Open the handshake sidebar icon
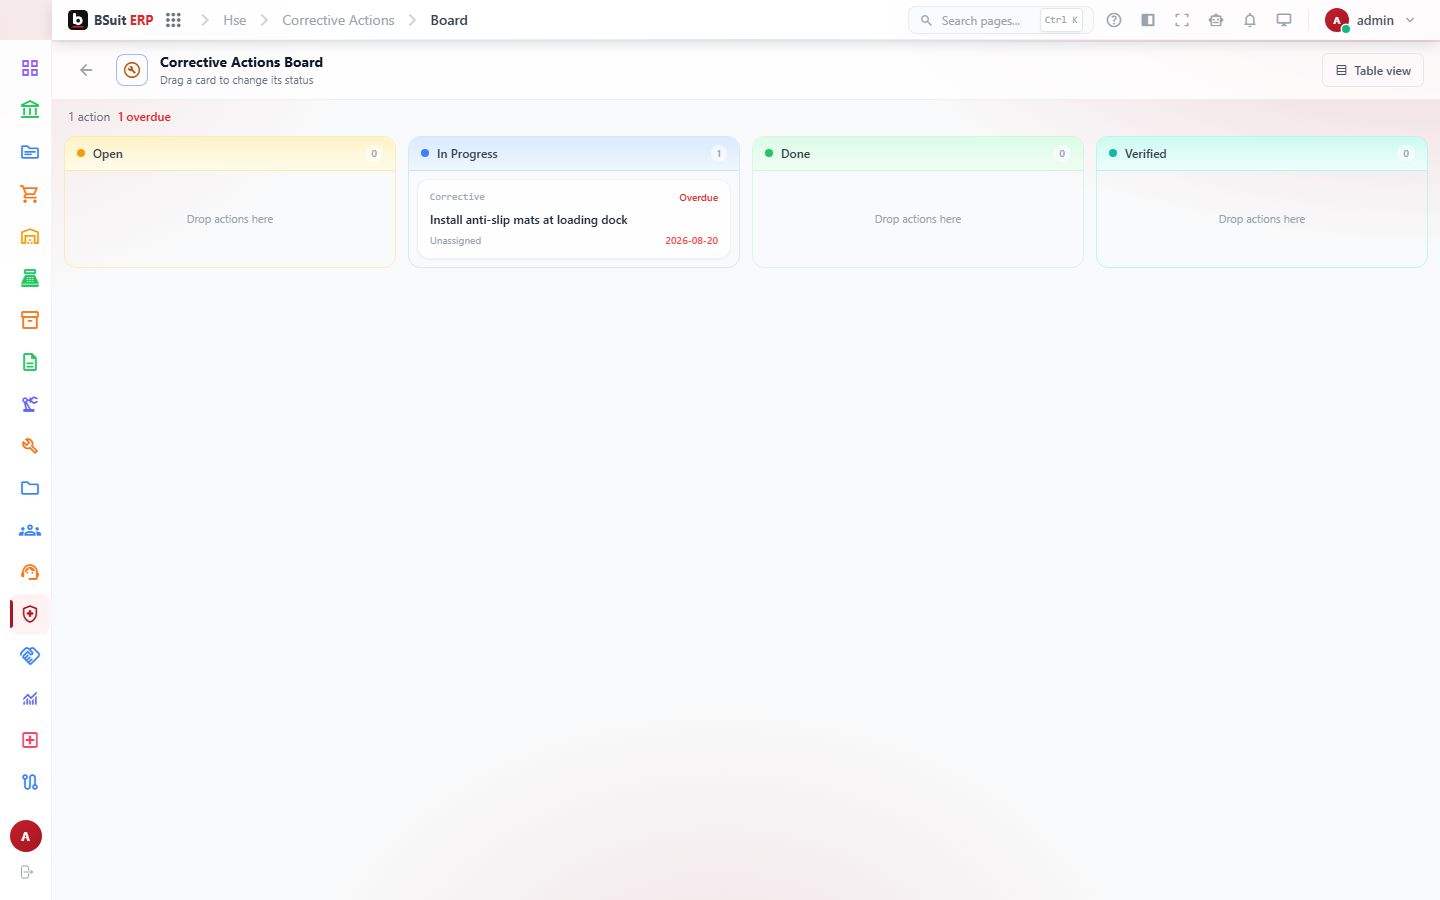 click(30, 656)
